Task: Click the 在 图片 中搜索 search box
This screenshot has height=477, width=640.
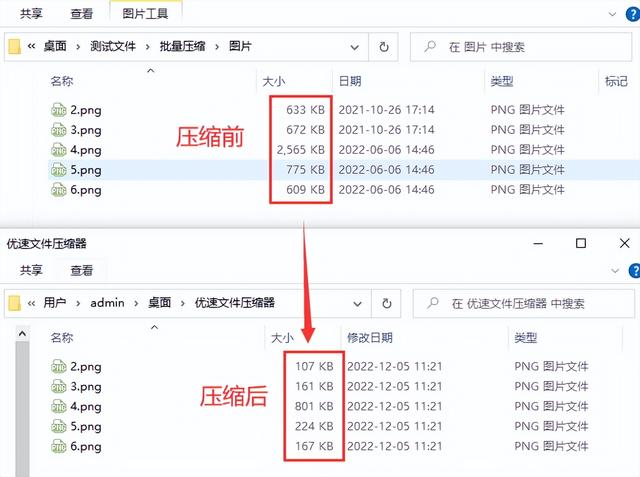Action: [521, 47]
